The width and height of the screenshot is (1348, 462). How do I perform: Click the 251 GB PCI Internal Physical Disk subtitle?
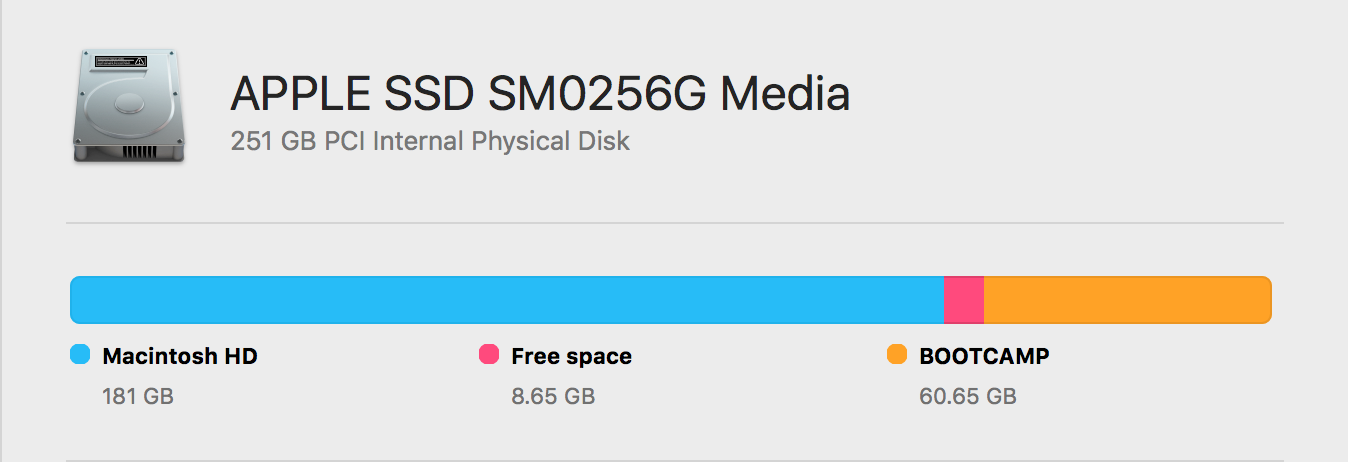430,141
